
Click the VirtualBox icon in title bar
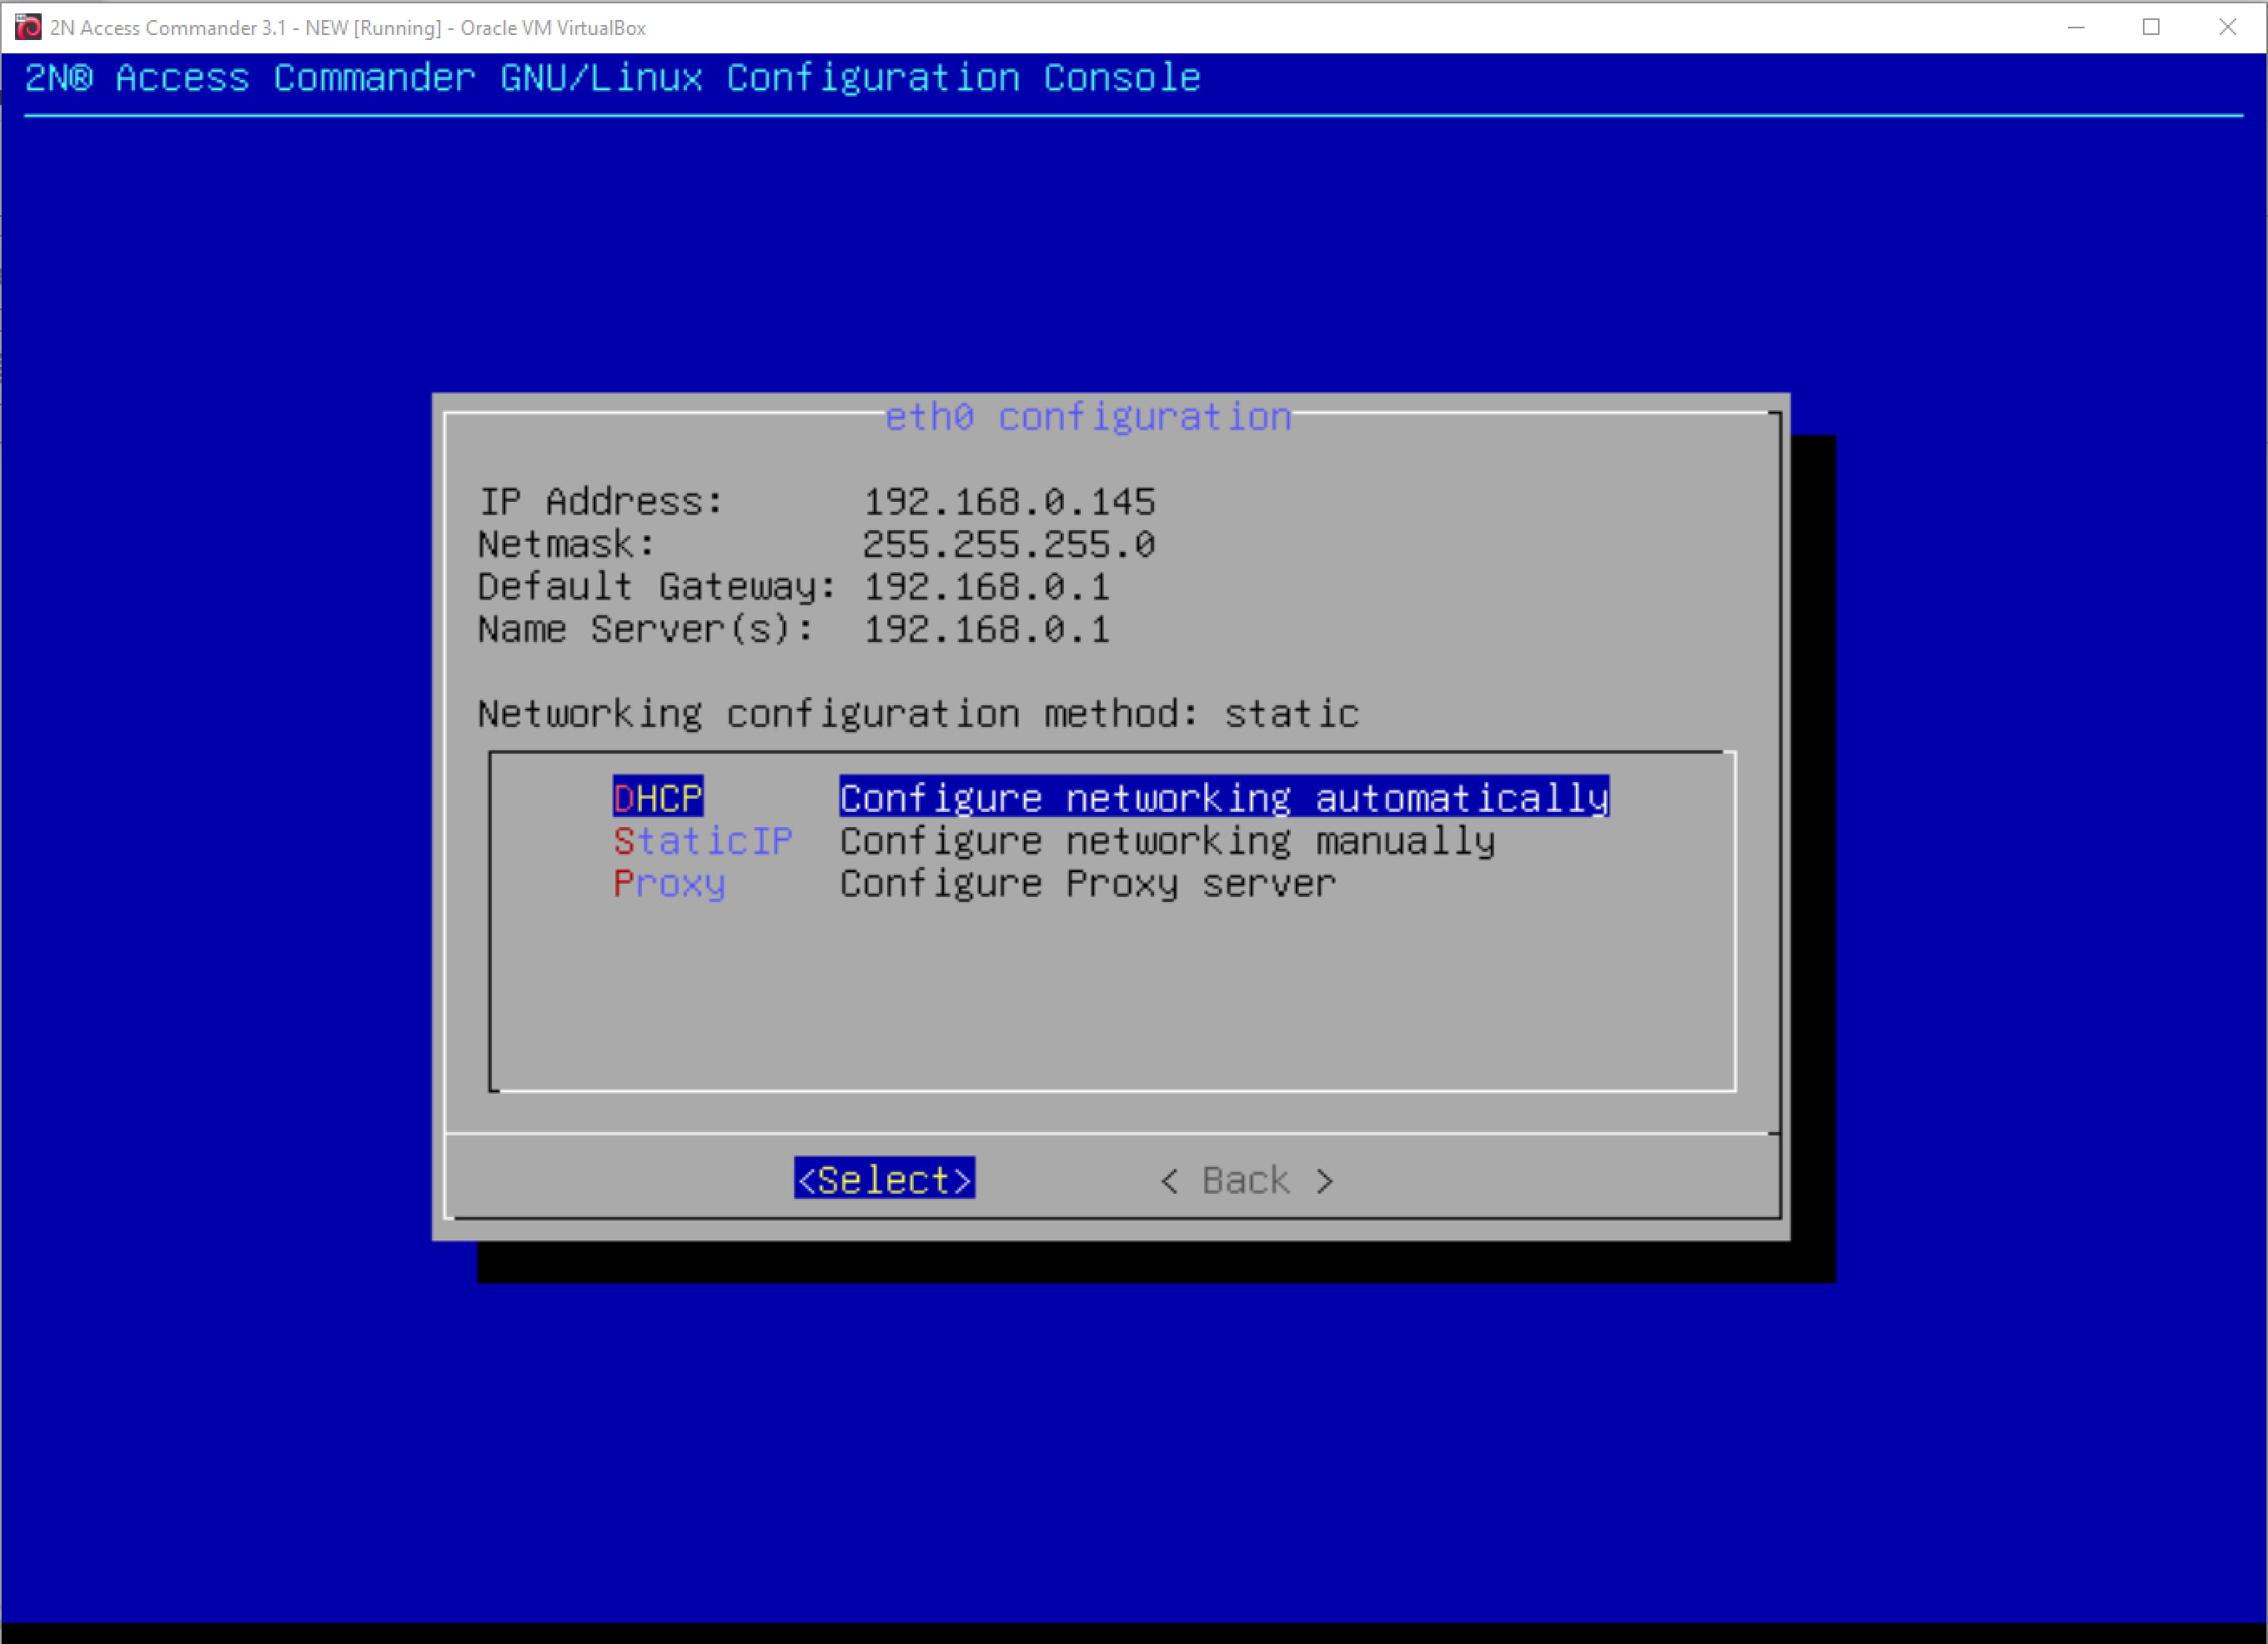point(28,27)
